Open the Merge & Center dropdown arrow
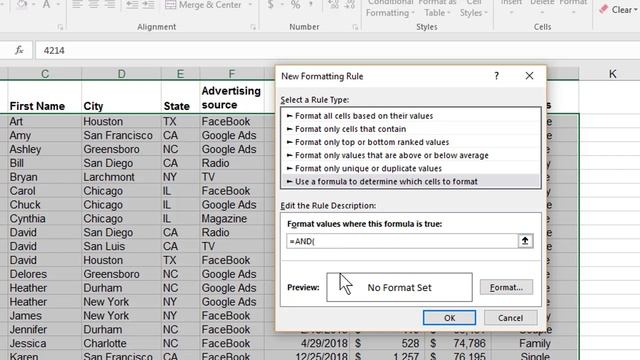 pos(250,4)
